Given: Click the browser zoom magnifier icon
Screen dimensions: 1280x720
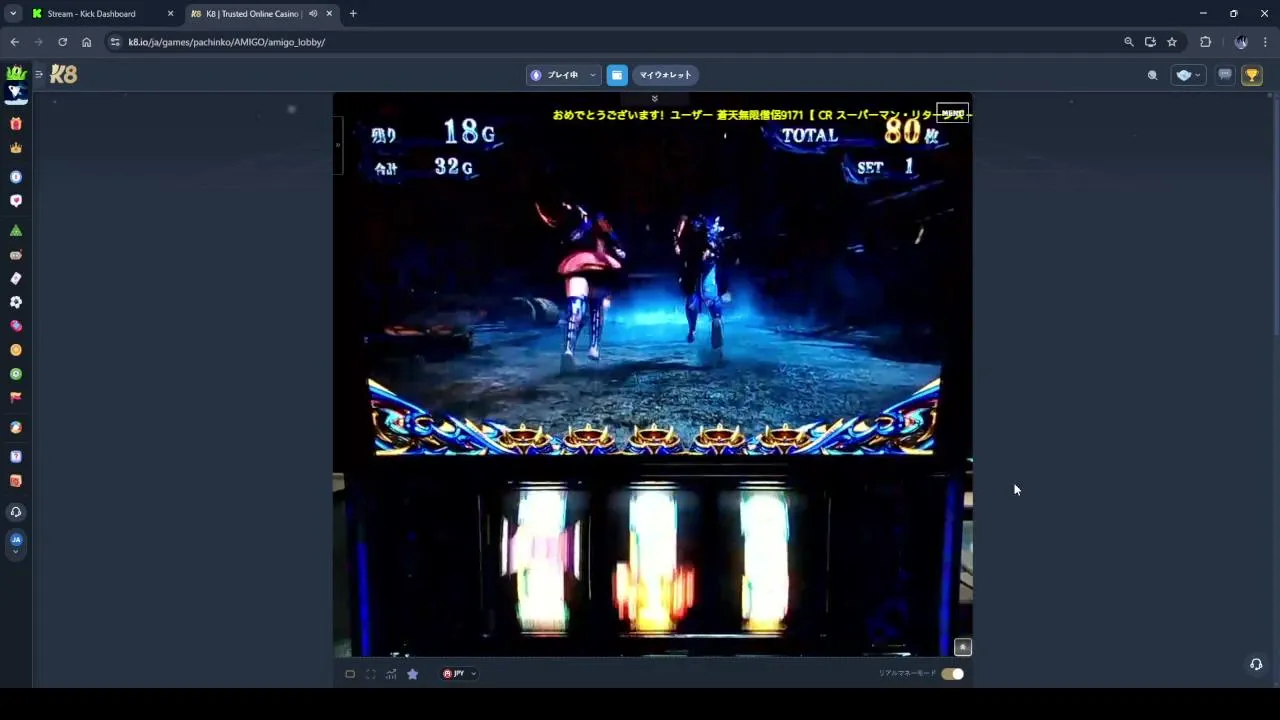Looking at the screenshot, I should point(1128,42).
